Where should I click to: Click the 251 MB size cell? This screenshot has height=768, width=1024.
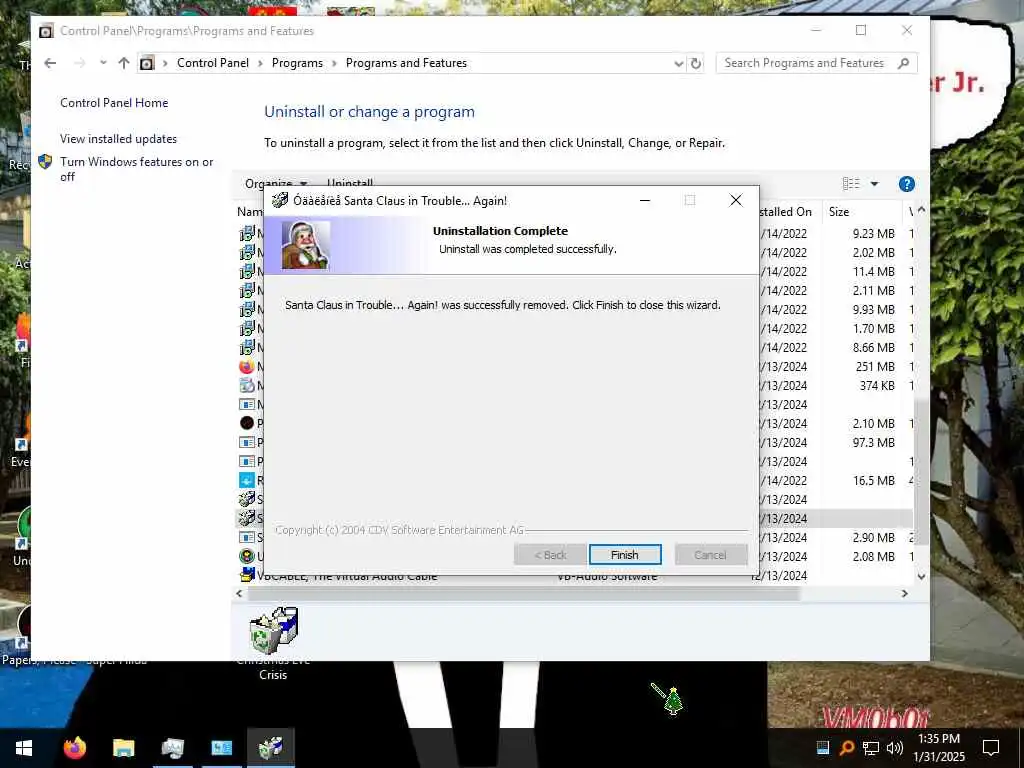point(875,366)
